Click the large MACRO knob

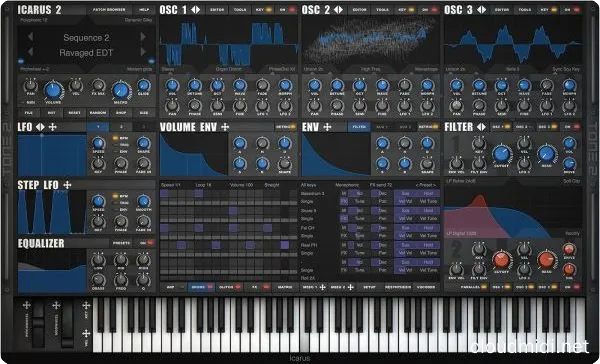pyautogui.click(x=121, y=91)
